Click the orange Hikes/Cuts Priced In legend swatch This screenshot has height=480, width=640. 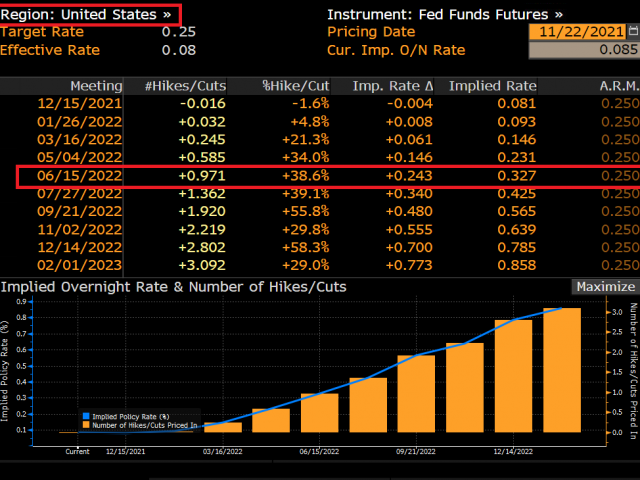[x=86, y=425]
